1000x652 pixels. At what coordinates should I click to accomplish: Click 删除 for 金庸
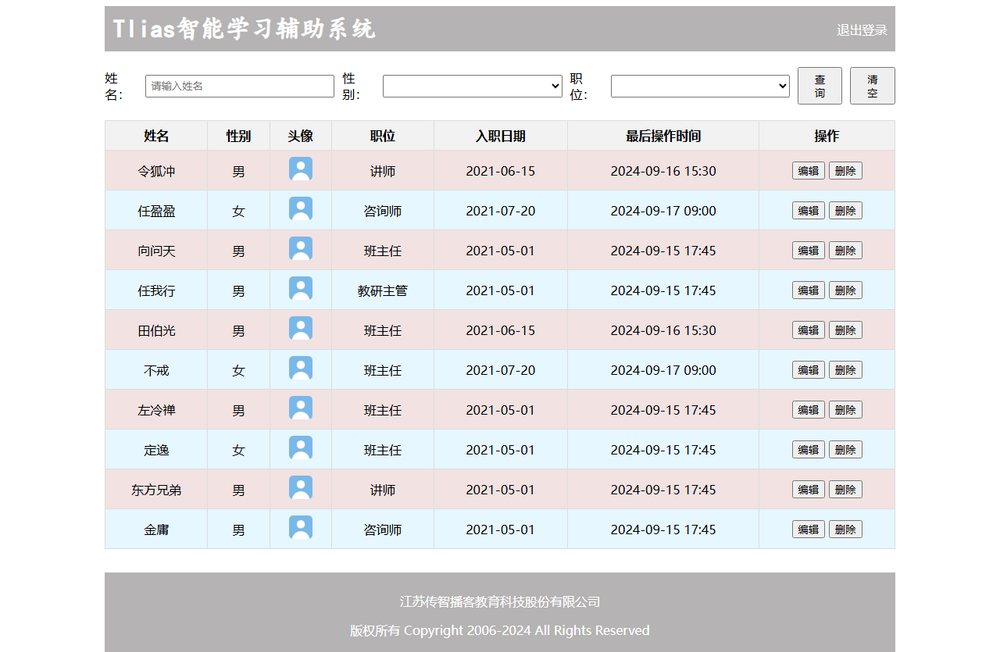[x=846, y=530]
